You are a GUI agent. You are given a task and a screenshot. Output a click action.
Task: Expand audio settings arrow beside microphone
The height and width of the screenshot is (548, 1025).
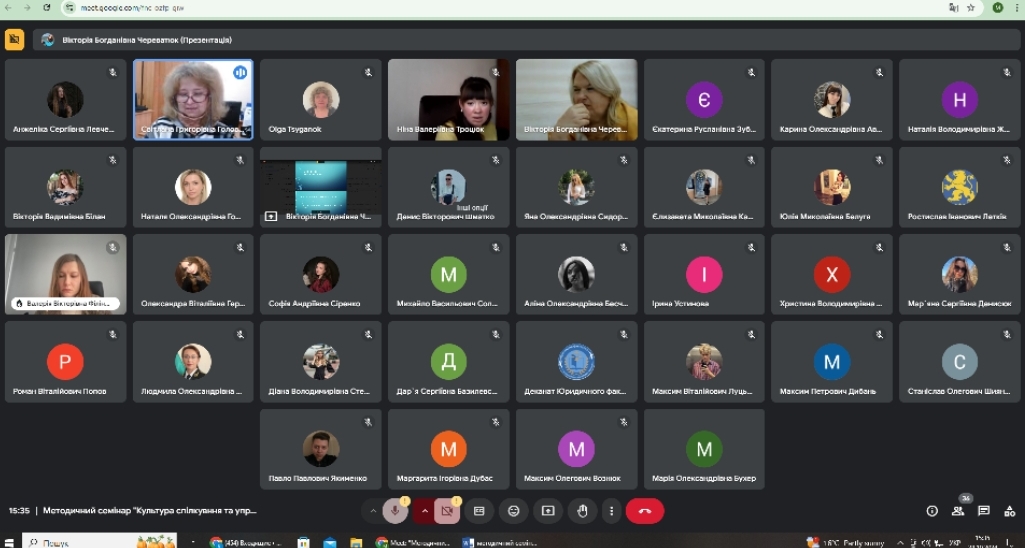[x=374, y=511]
